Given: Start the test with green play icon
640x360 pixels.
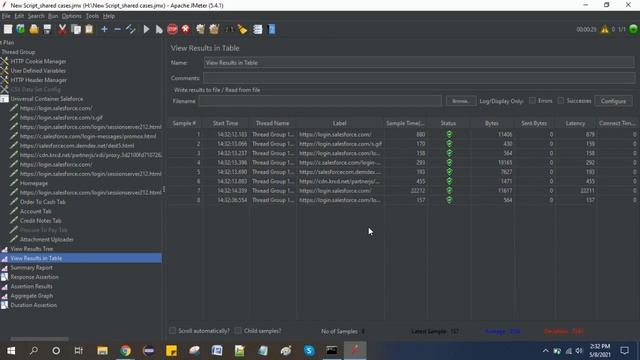Looking at the screenshot, I should (x=146, y=29).
